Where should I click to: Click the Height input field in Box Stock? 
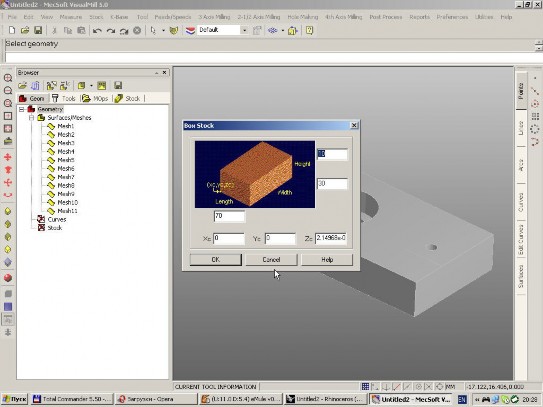pyautogui.click(x=332, y=154)
